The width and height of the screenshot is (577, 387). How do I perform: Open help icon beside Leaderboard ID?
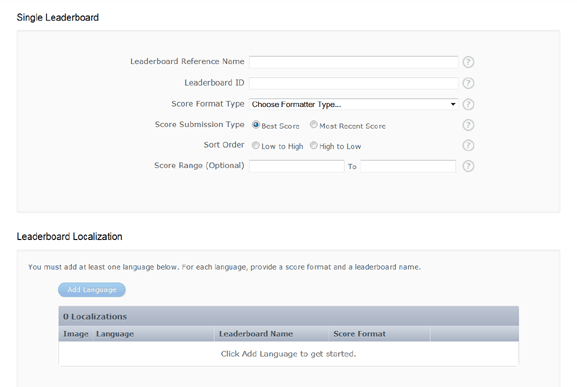coord(468,83)
